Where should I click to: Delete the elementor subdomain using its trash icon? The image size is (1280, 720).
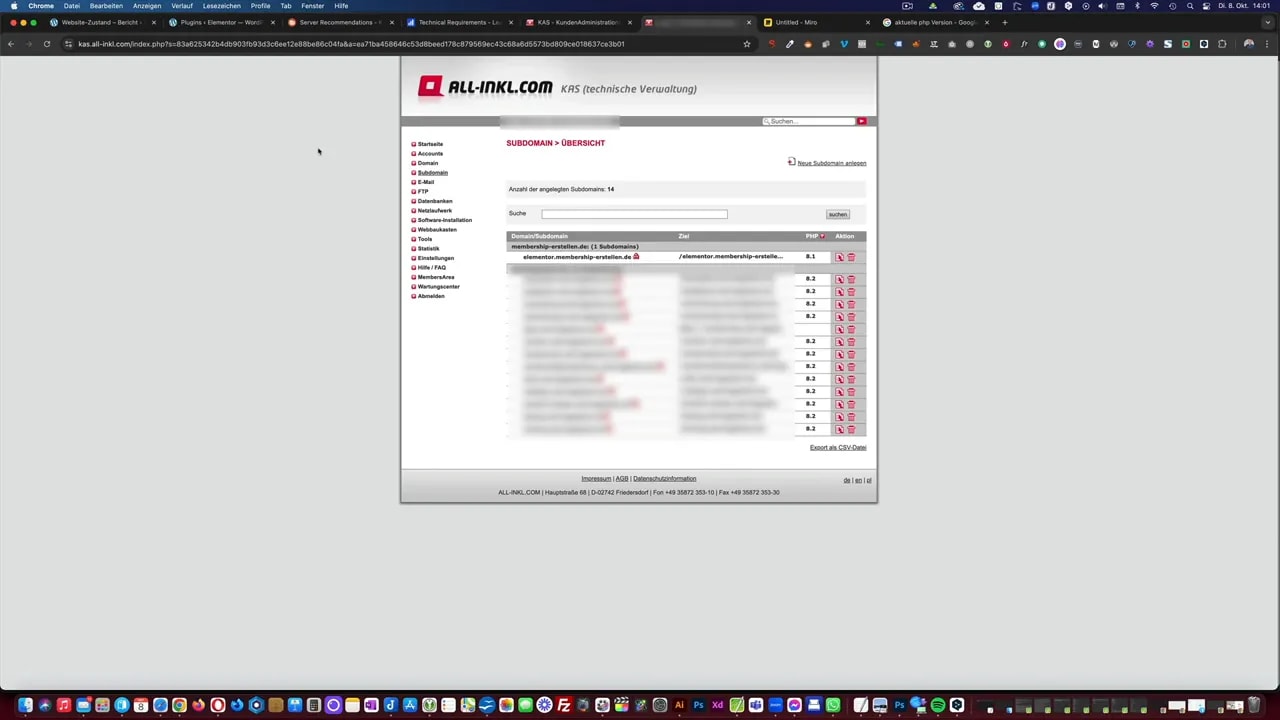tap(851, 257)
